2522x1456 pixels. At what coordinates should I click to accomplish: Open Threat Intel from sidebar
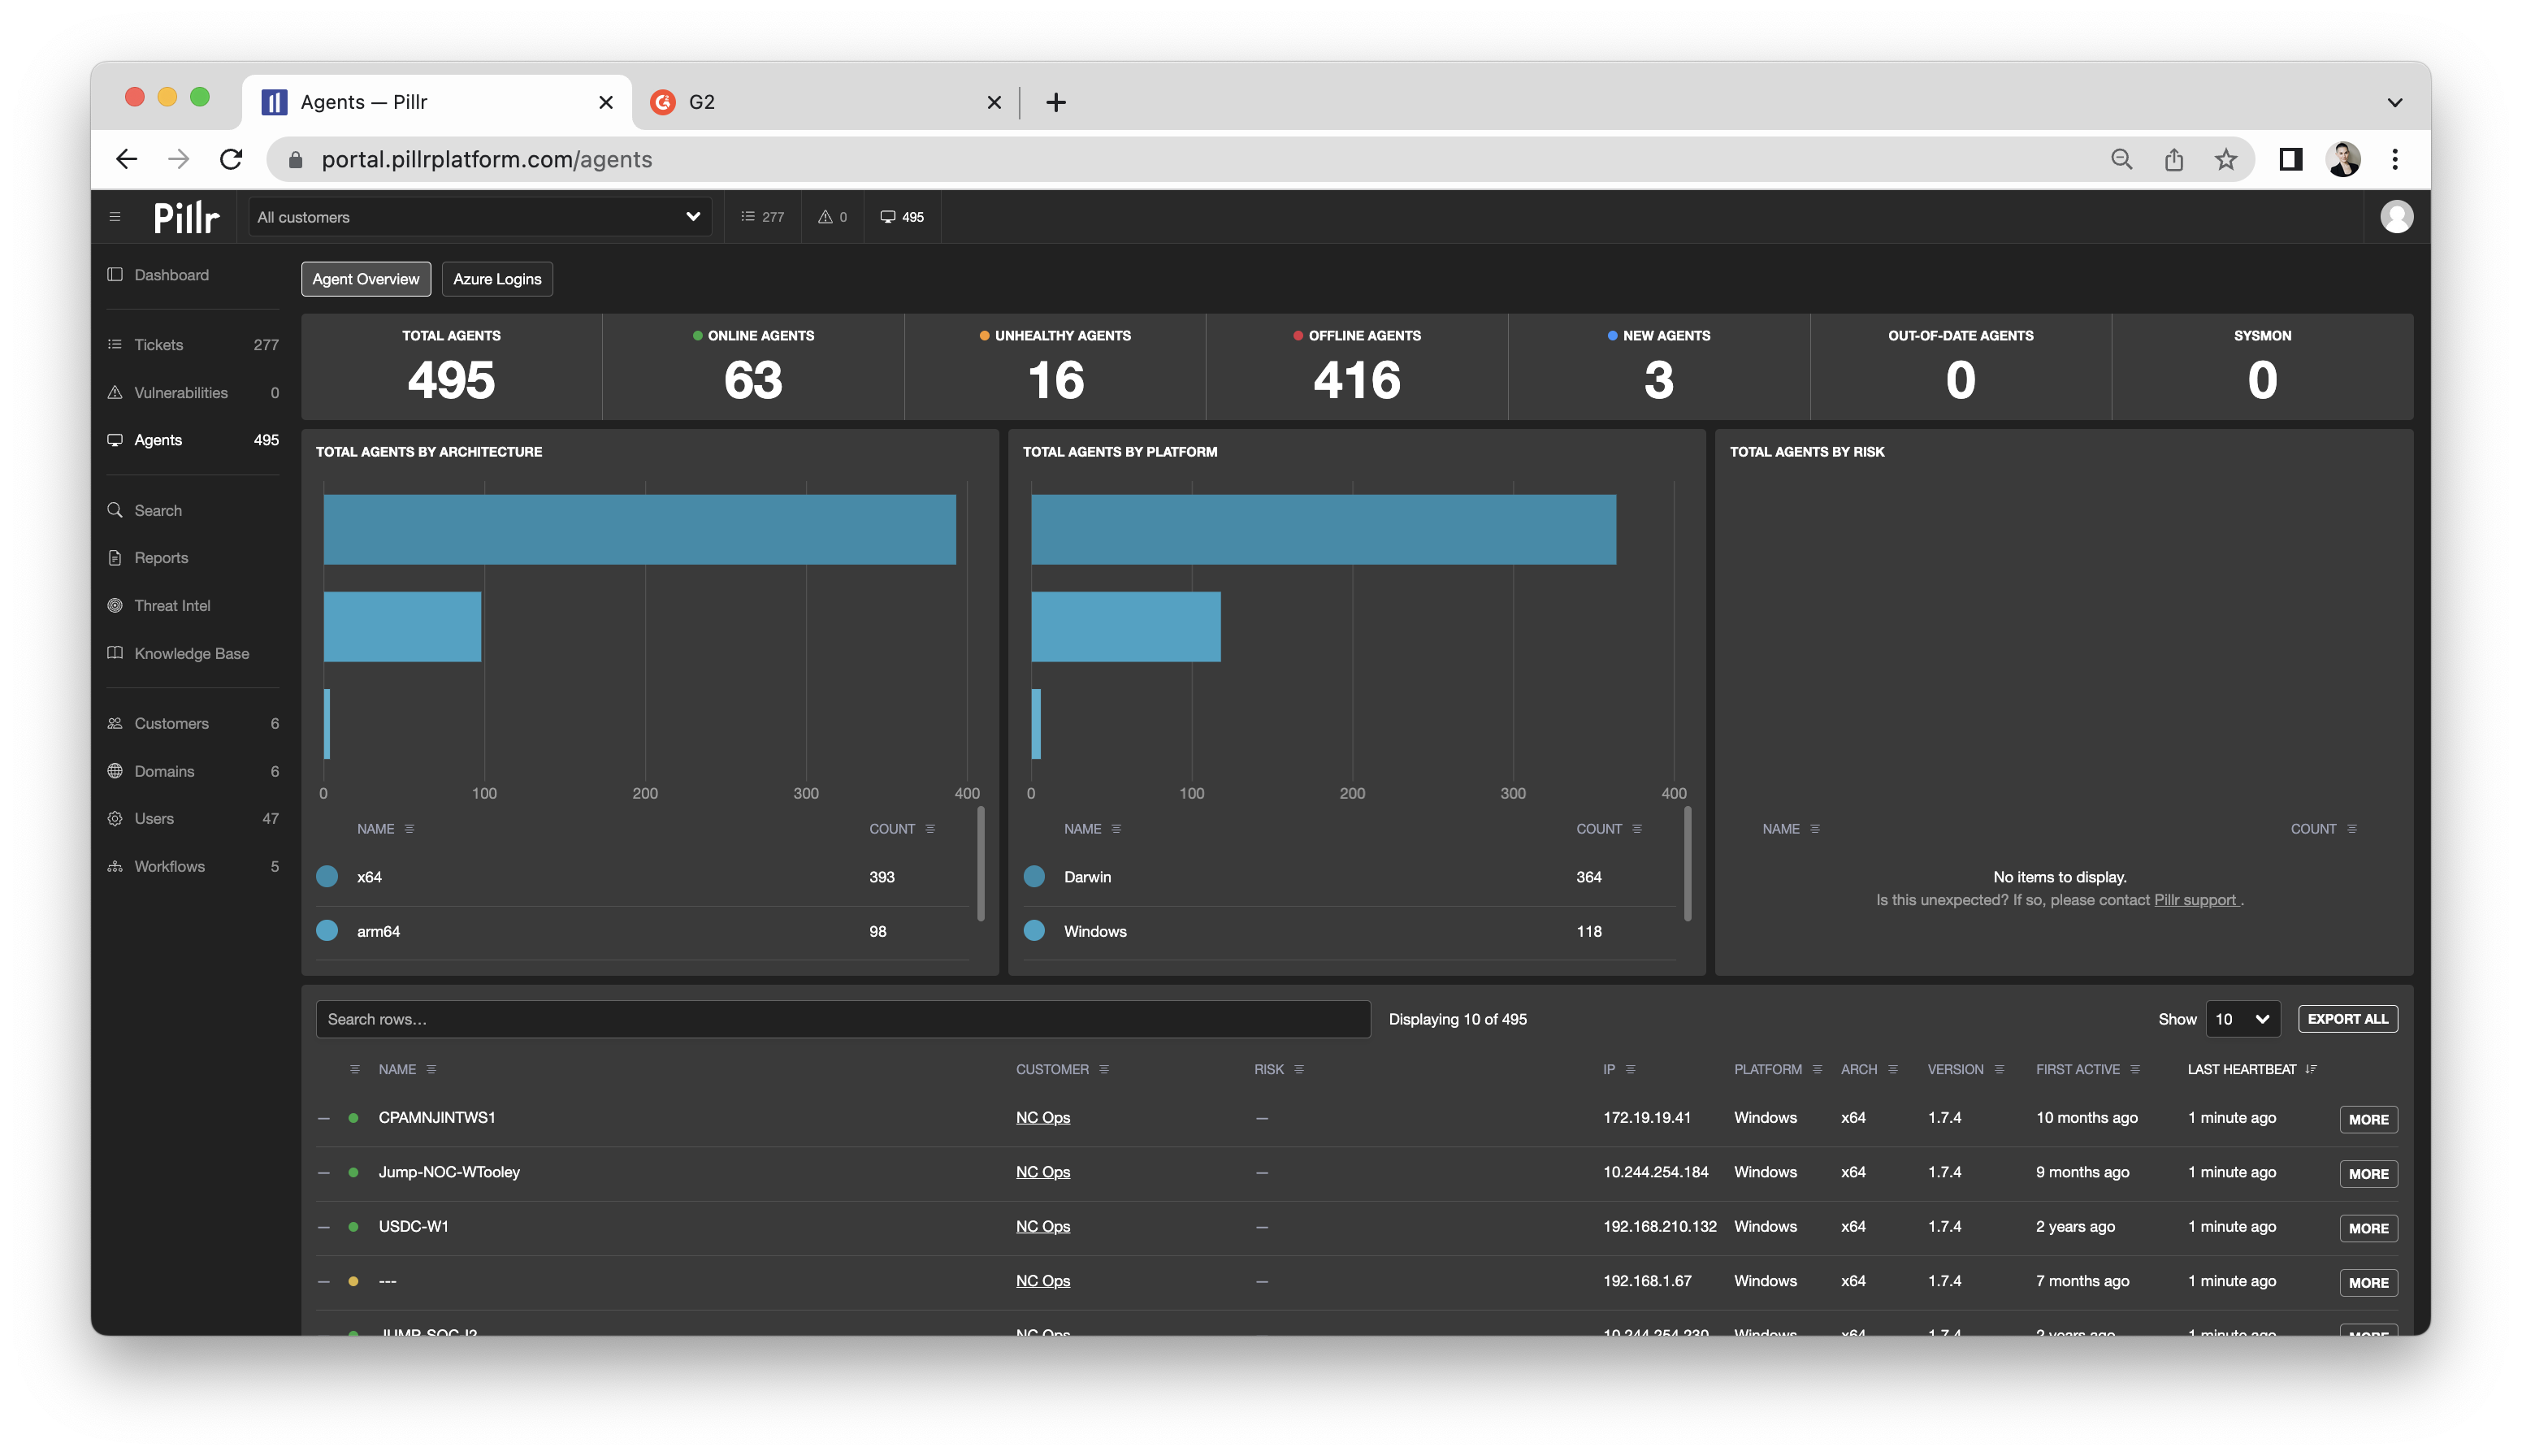172,605
